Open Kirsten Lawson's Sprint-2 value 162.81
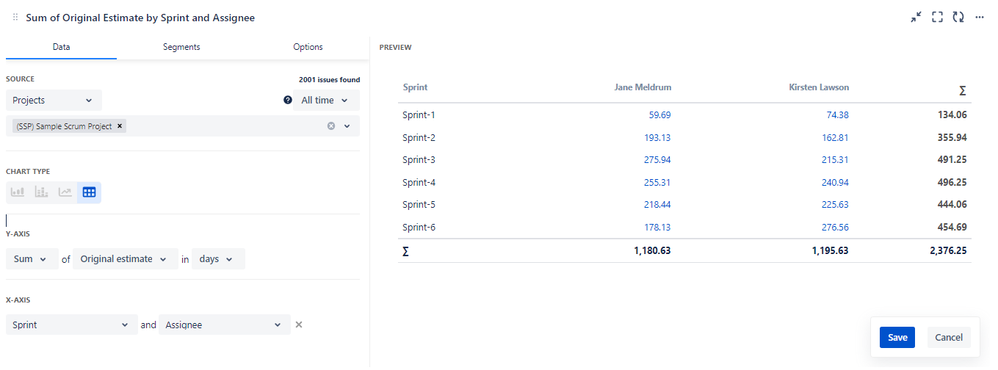 point(835,138)
